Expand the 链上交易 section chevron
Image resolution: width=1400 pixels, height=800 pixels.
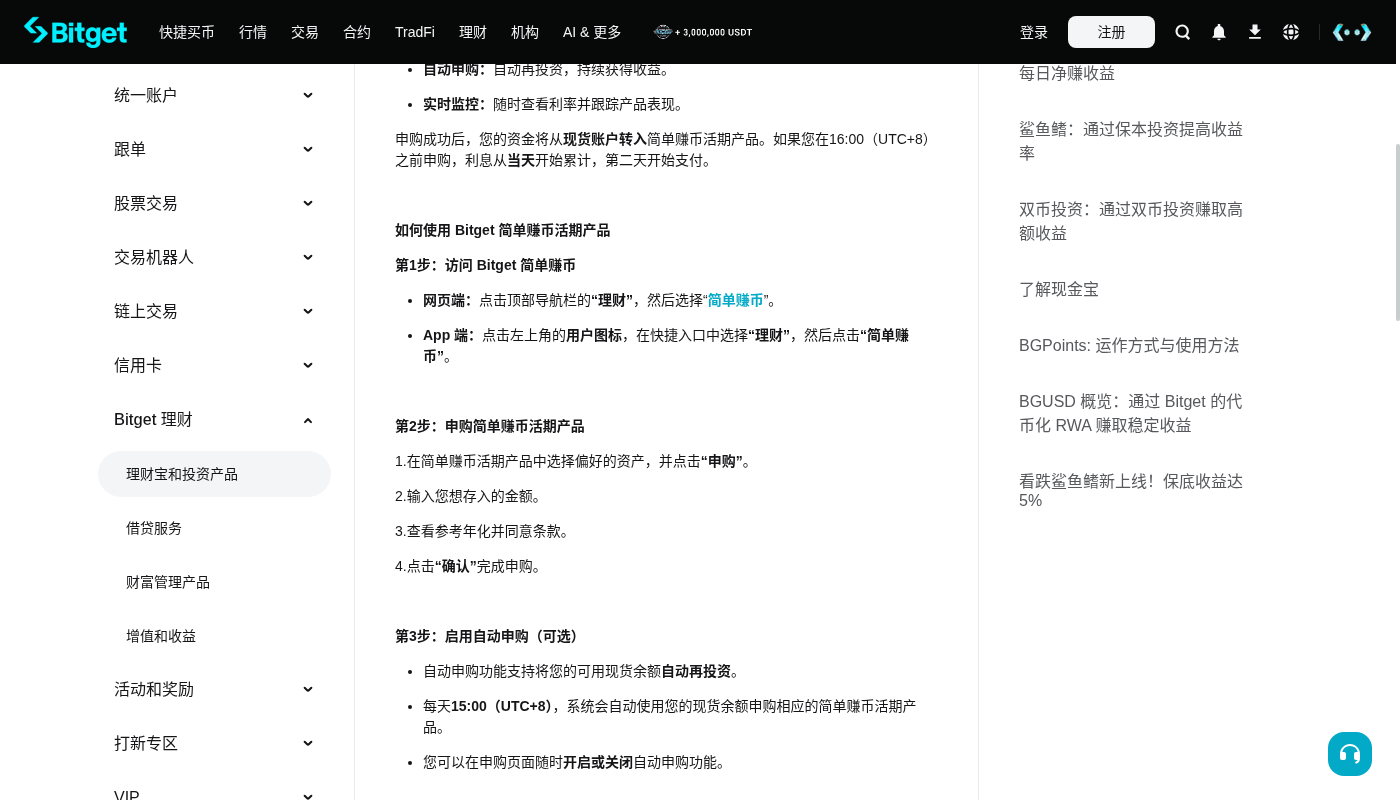tap(308, 311)
